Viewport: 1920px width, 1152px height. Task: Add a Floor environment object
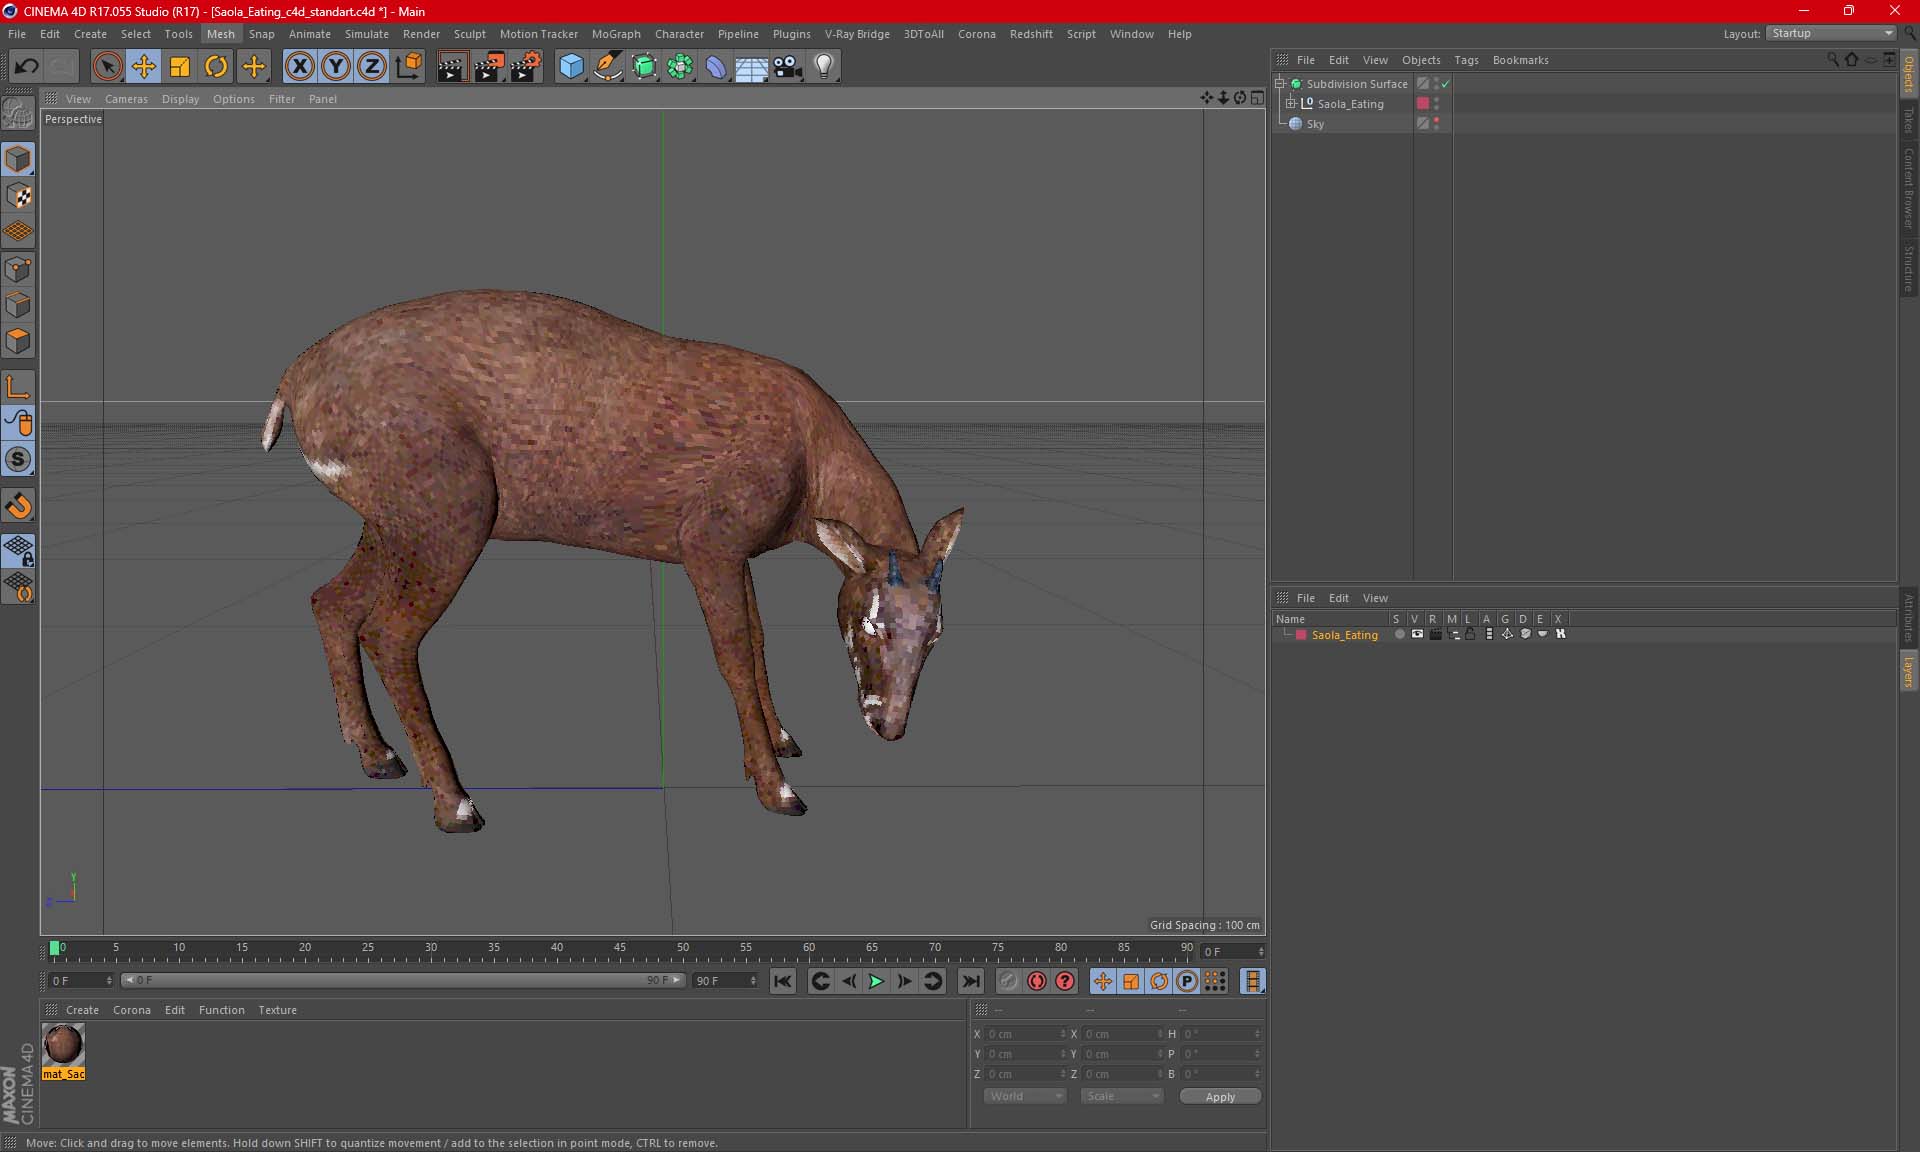click(752, 67)
